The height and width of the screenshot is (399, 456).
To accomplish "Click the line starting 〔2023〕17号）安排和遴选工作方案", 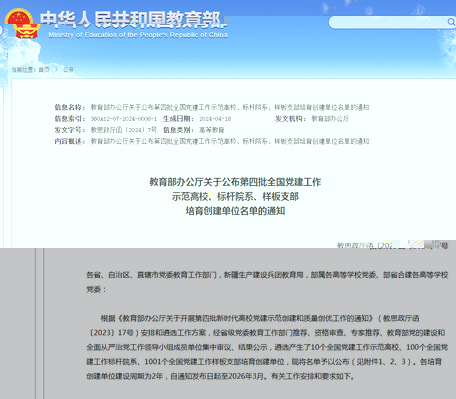I will [x=266, y=333].
